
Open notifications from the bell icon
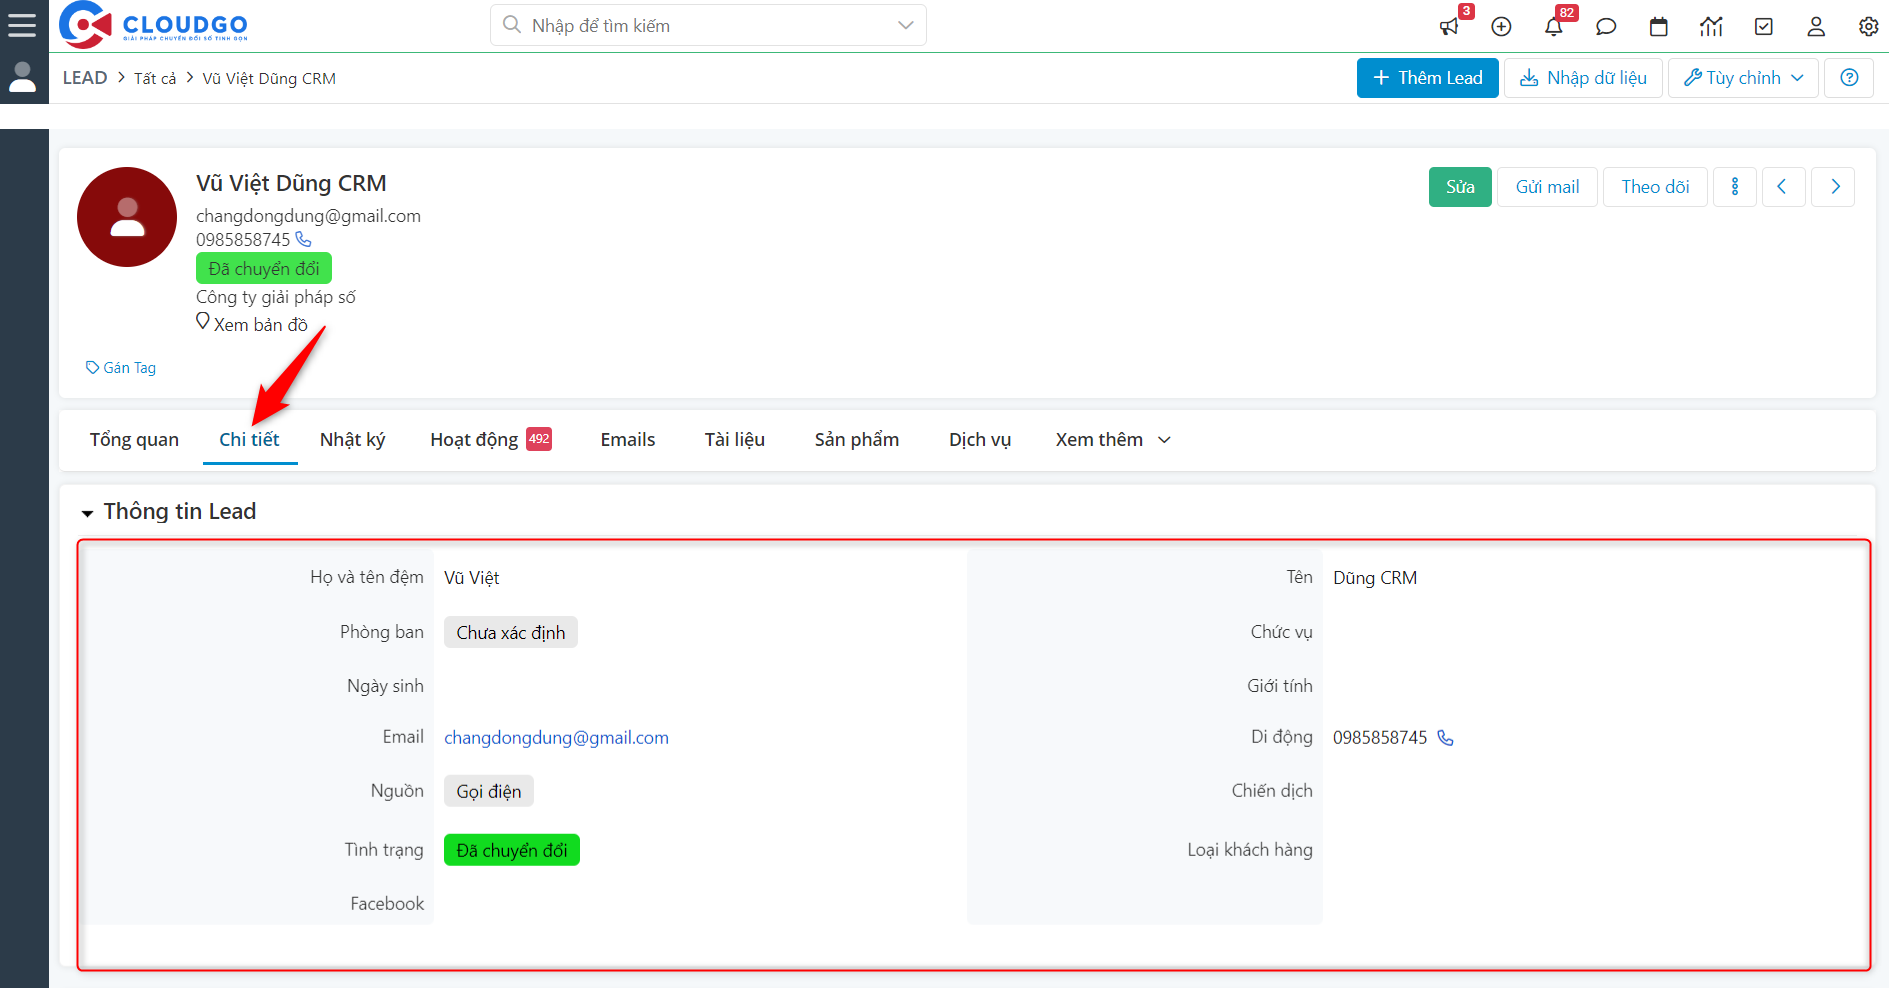click(1554, 27)
